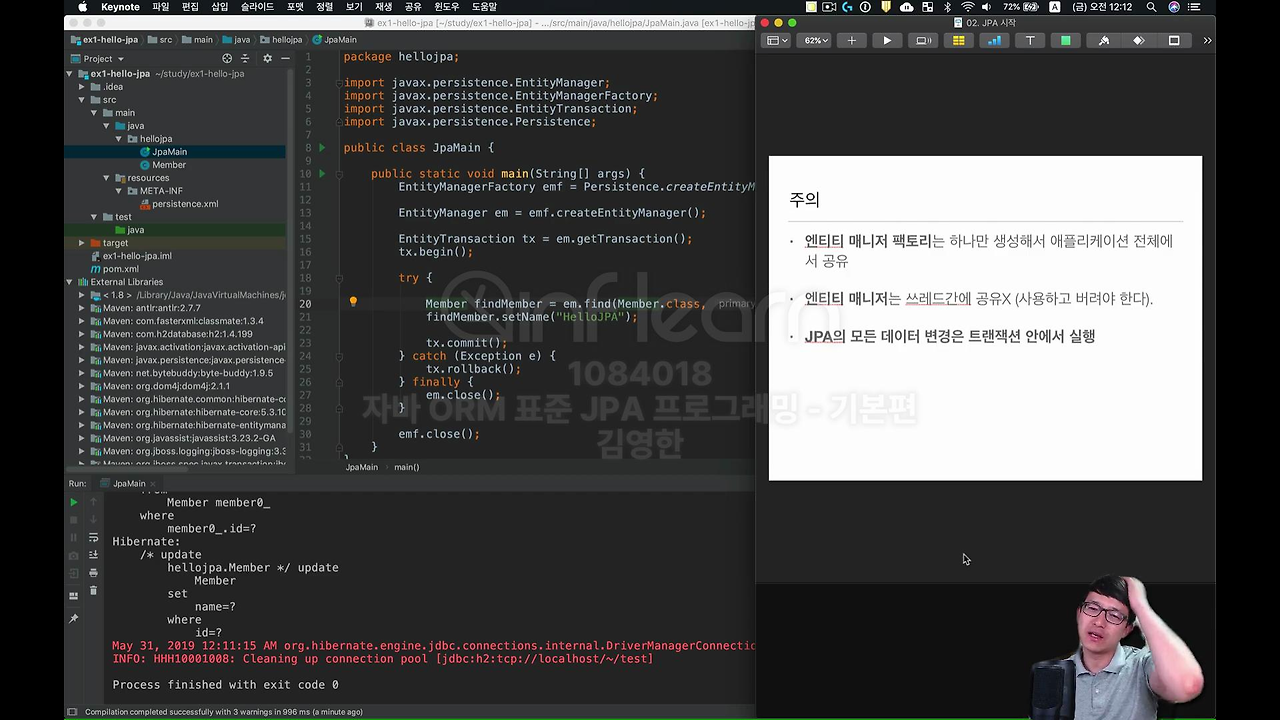The image size is (1280, 720).
Task: Click the Keynote Live presentation icon
Action: point(923,41)
